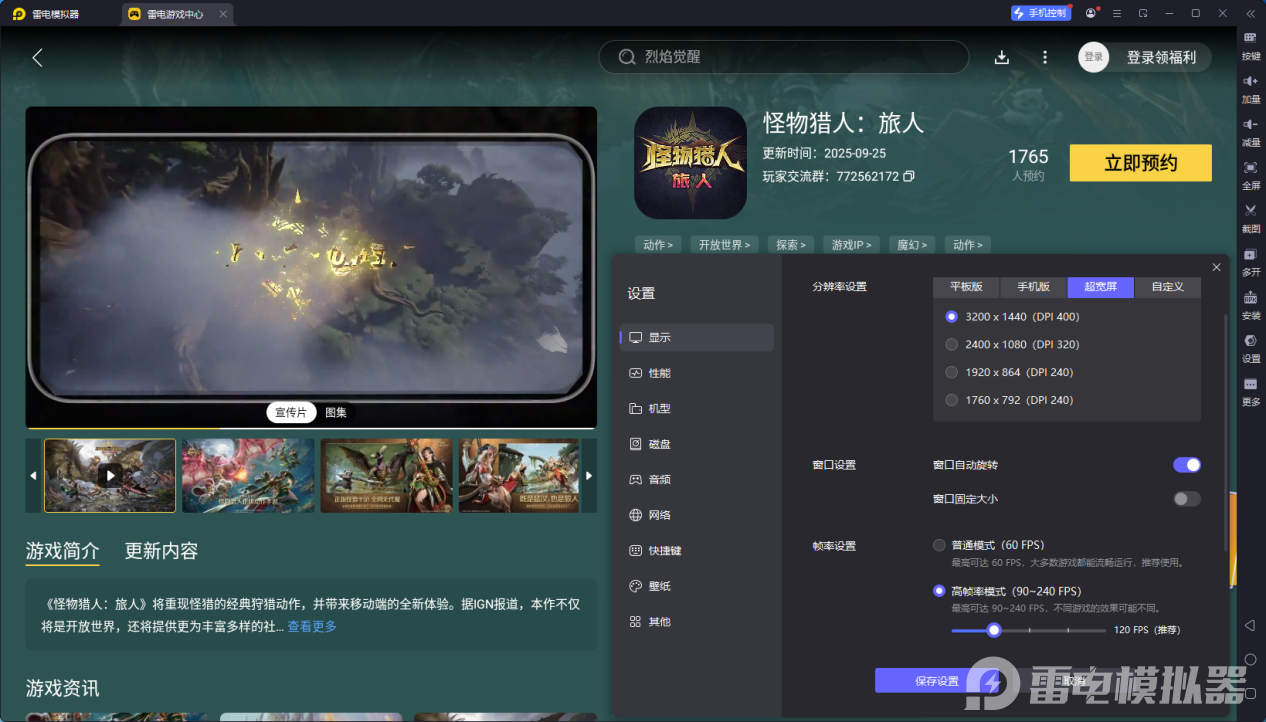This screenshot has height=722, width=1266.
Task: Switch to the 手机版 resolution tab
Action: [1033, 287]
